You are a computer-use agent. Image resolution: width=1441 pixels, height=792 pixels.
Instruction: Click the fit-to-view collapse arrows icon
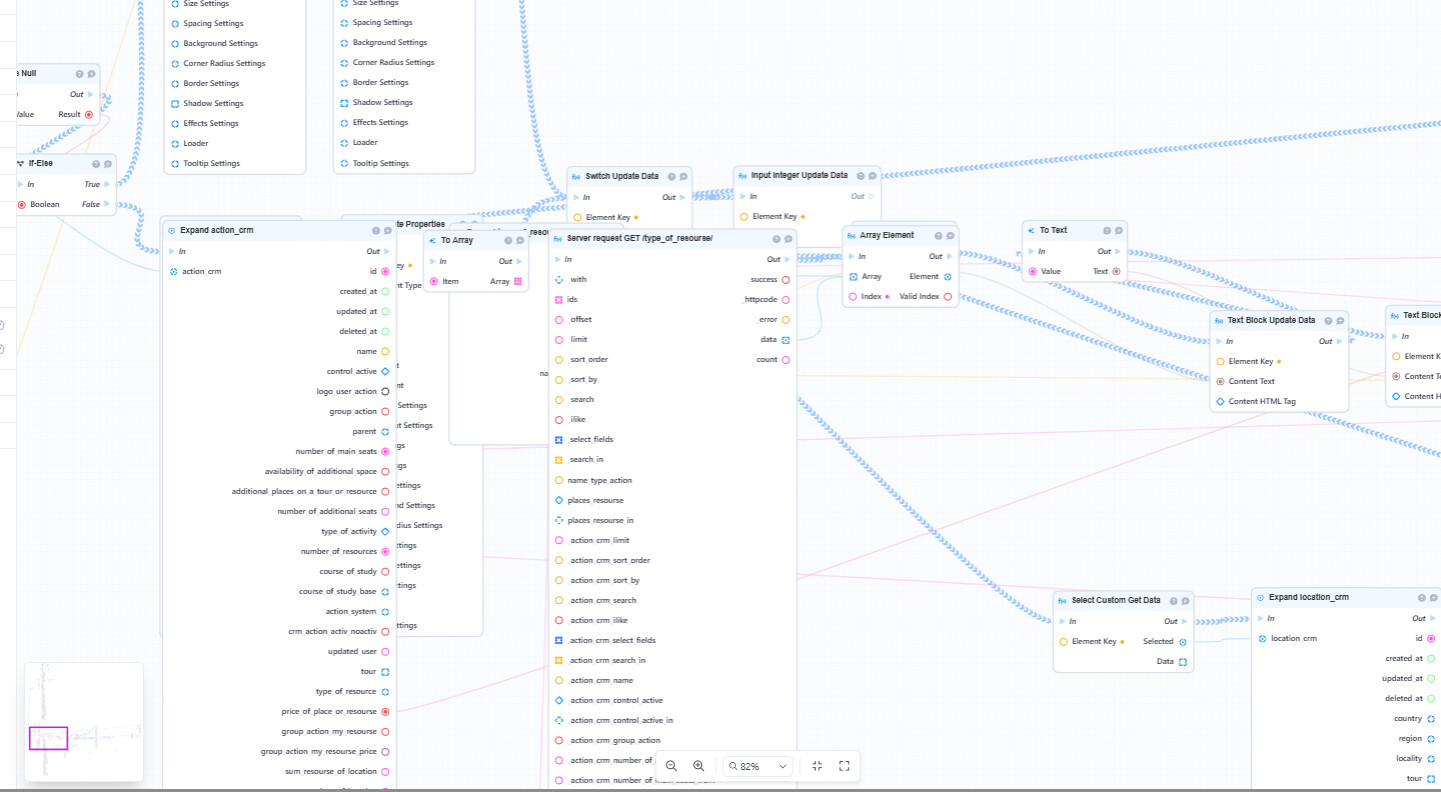tap(817, 766)
